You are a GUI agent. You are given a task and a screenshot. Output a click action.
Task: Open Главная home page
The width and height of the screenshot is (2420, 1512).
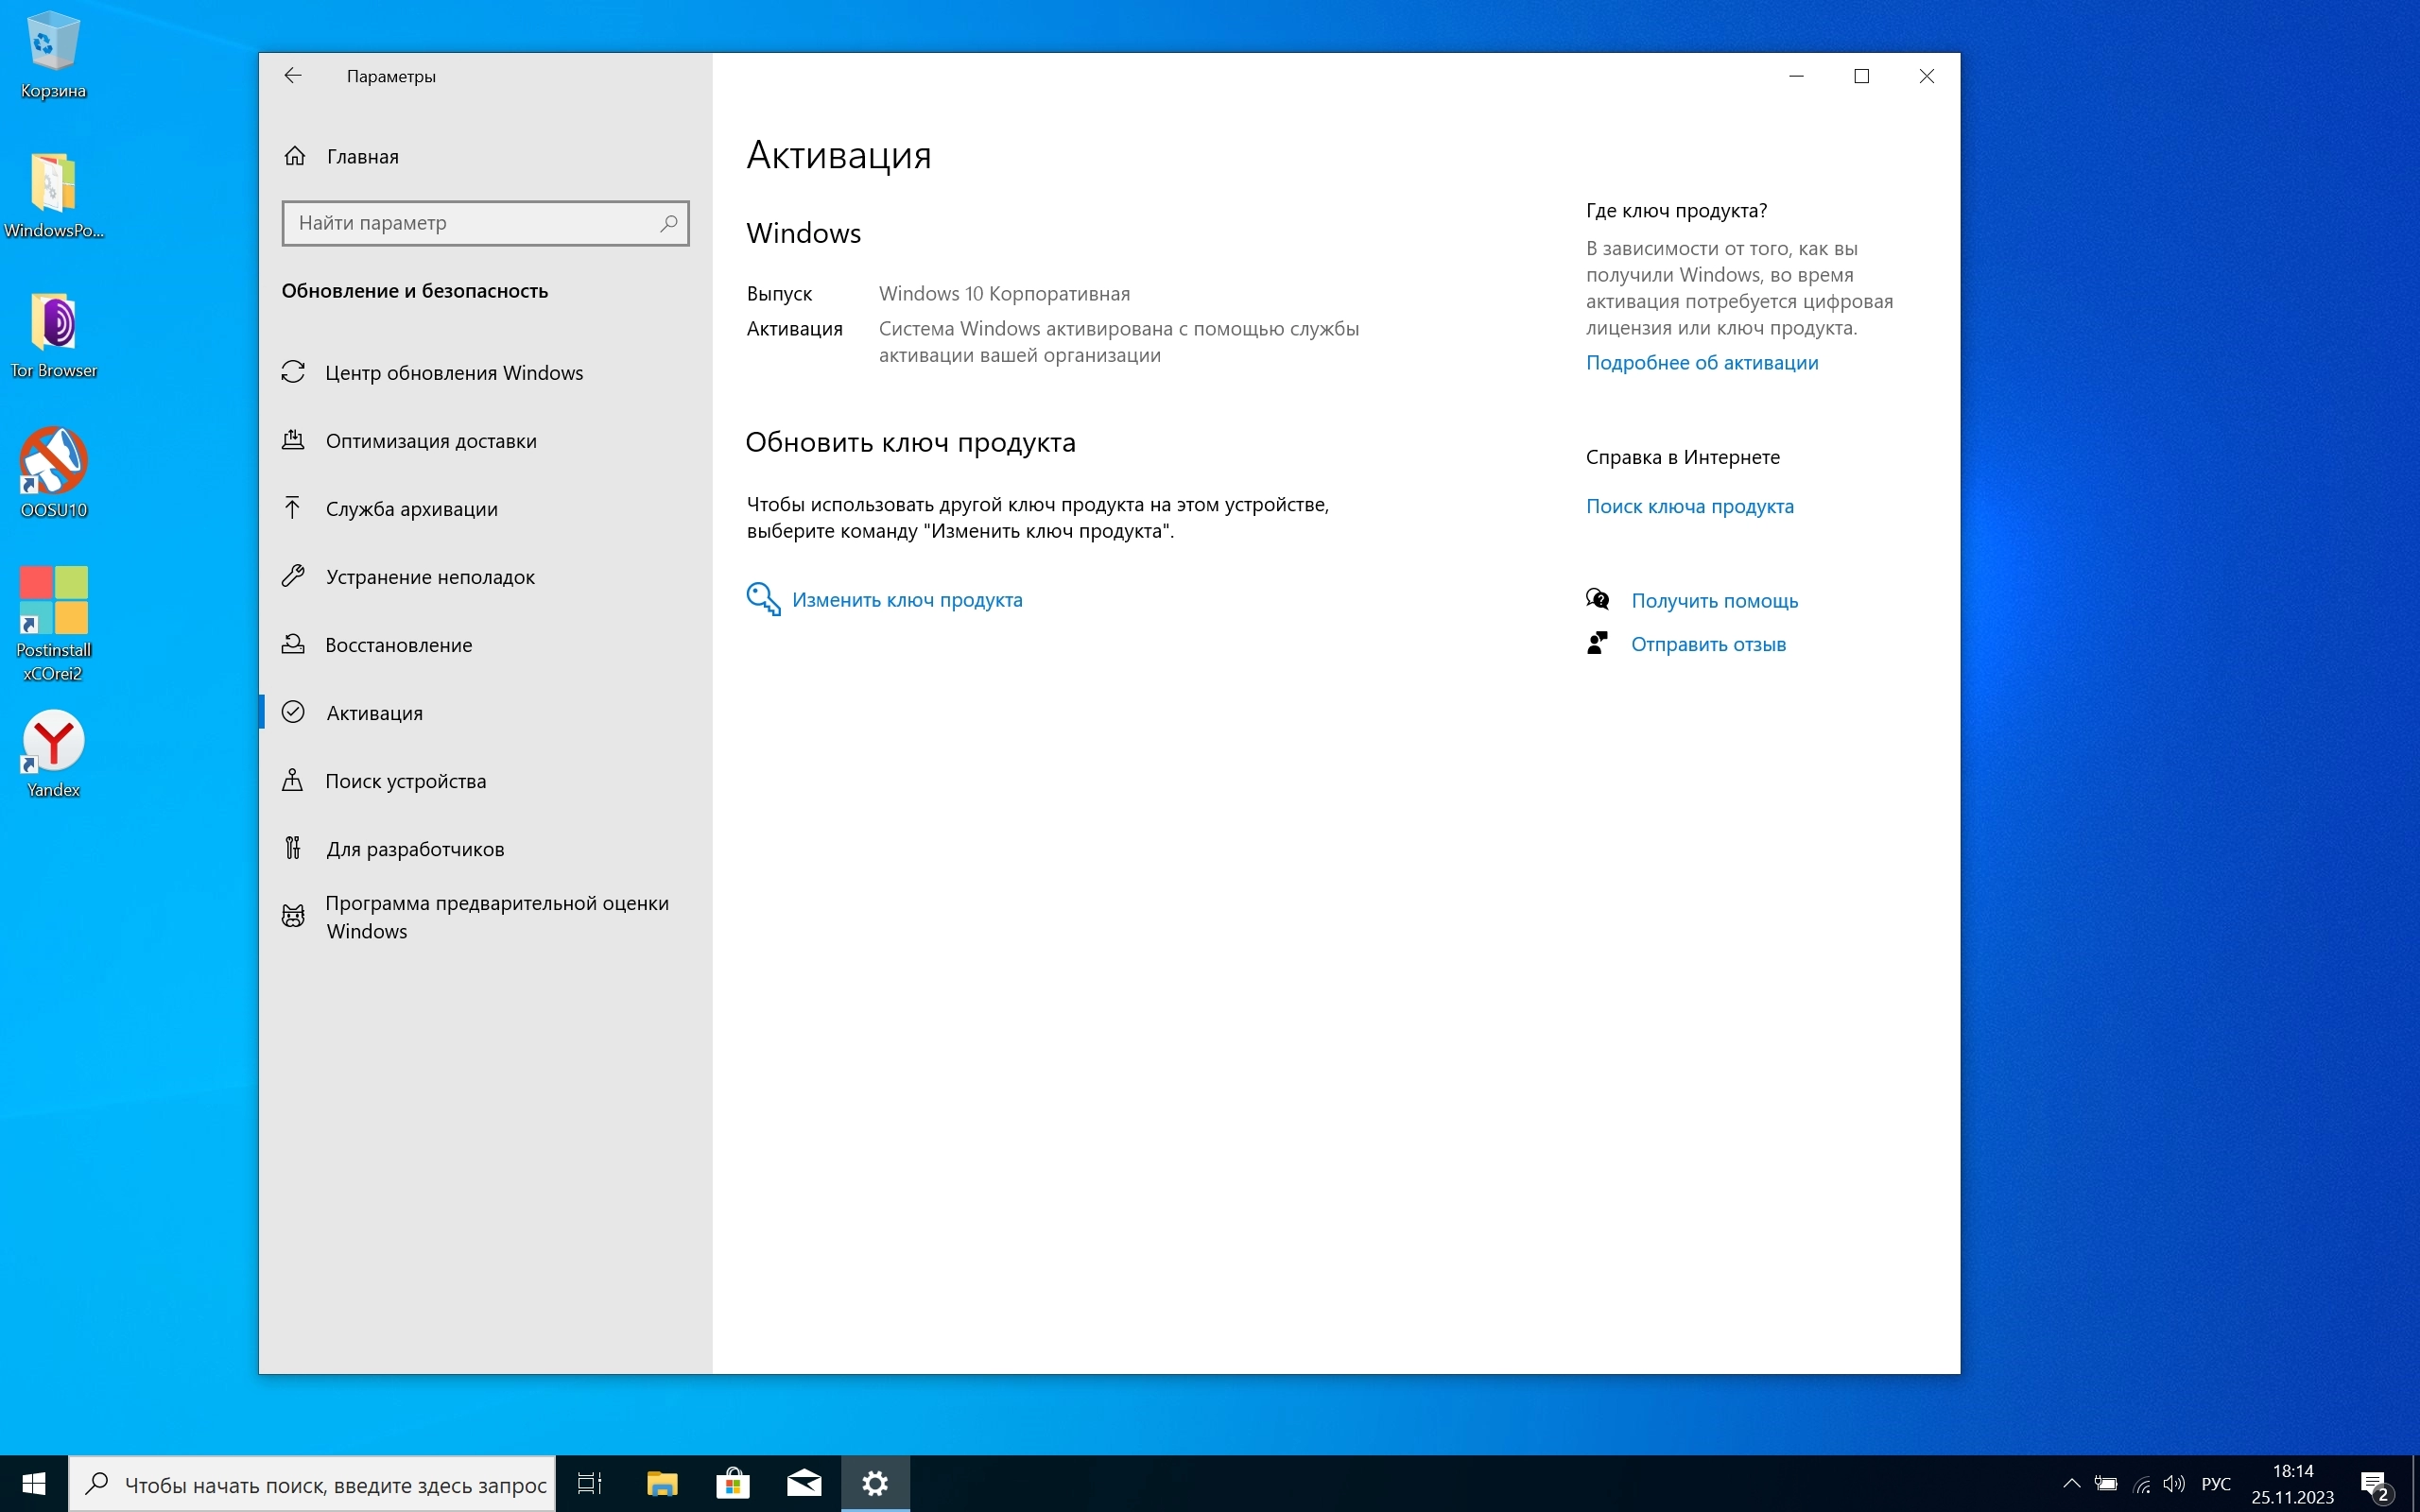click(362, 156)
